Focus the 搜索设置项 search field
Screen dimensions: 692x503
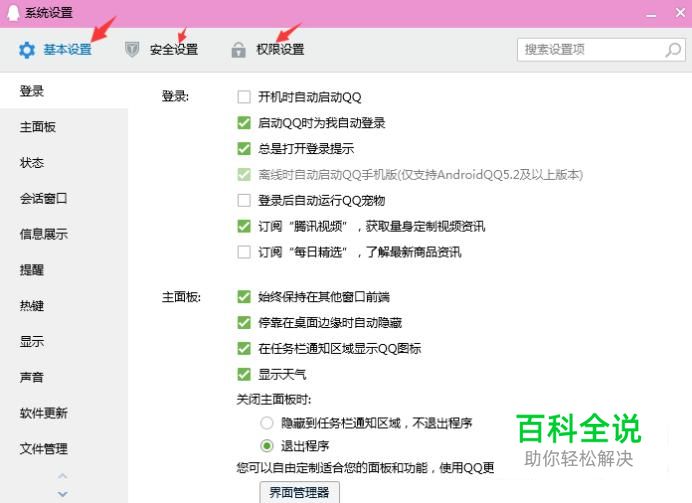coord(601,50)
